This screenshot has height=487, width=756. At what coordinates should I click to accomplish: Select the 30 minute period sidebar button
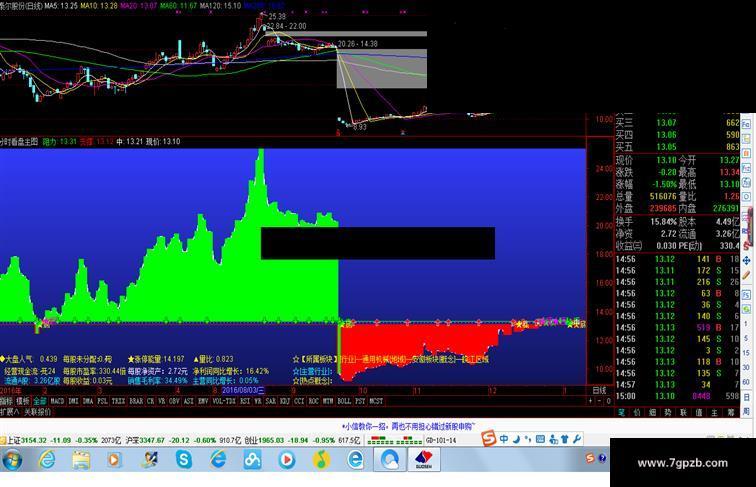tap(746, 367)
